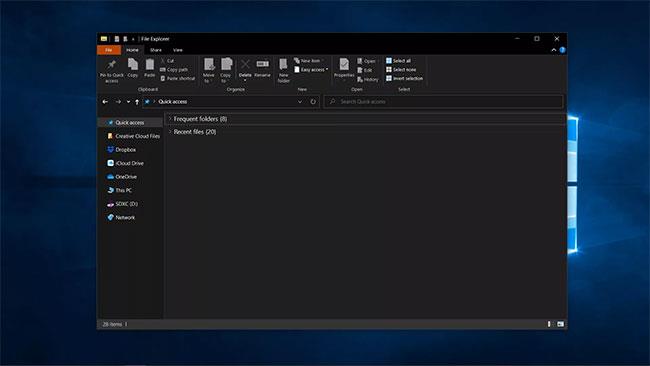Image resolution: width=650 pixels, height=366 pixels.
Task: Go forward with the Forward arrow
Action: click(x=118, y=102)
